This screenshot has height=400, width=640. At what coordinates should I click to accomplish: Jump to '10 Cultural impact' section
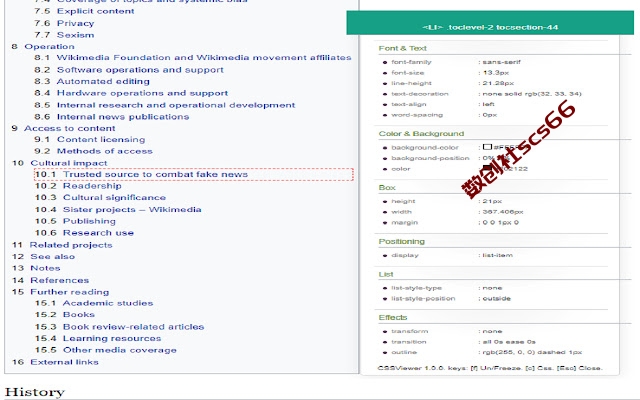tap(60, 163)
